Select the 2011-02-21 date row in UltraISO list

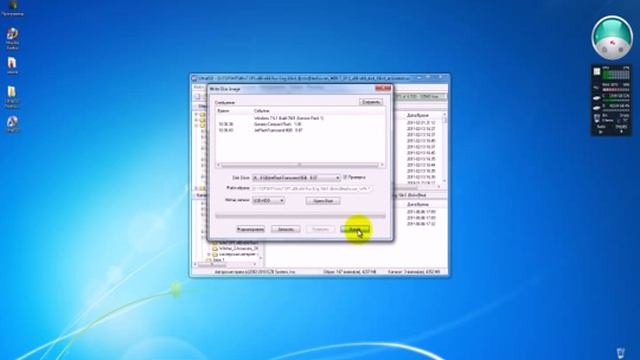coord(421,122)
